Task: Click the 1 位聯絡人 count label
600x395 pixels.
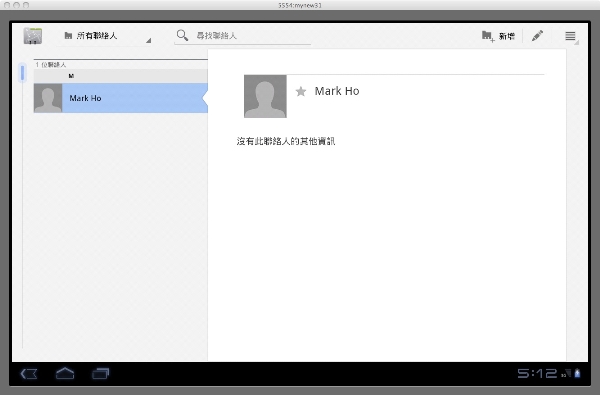Action: 51,65
